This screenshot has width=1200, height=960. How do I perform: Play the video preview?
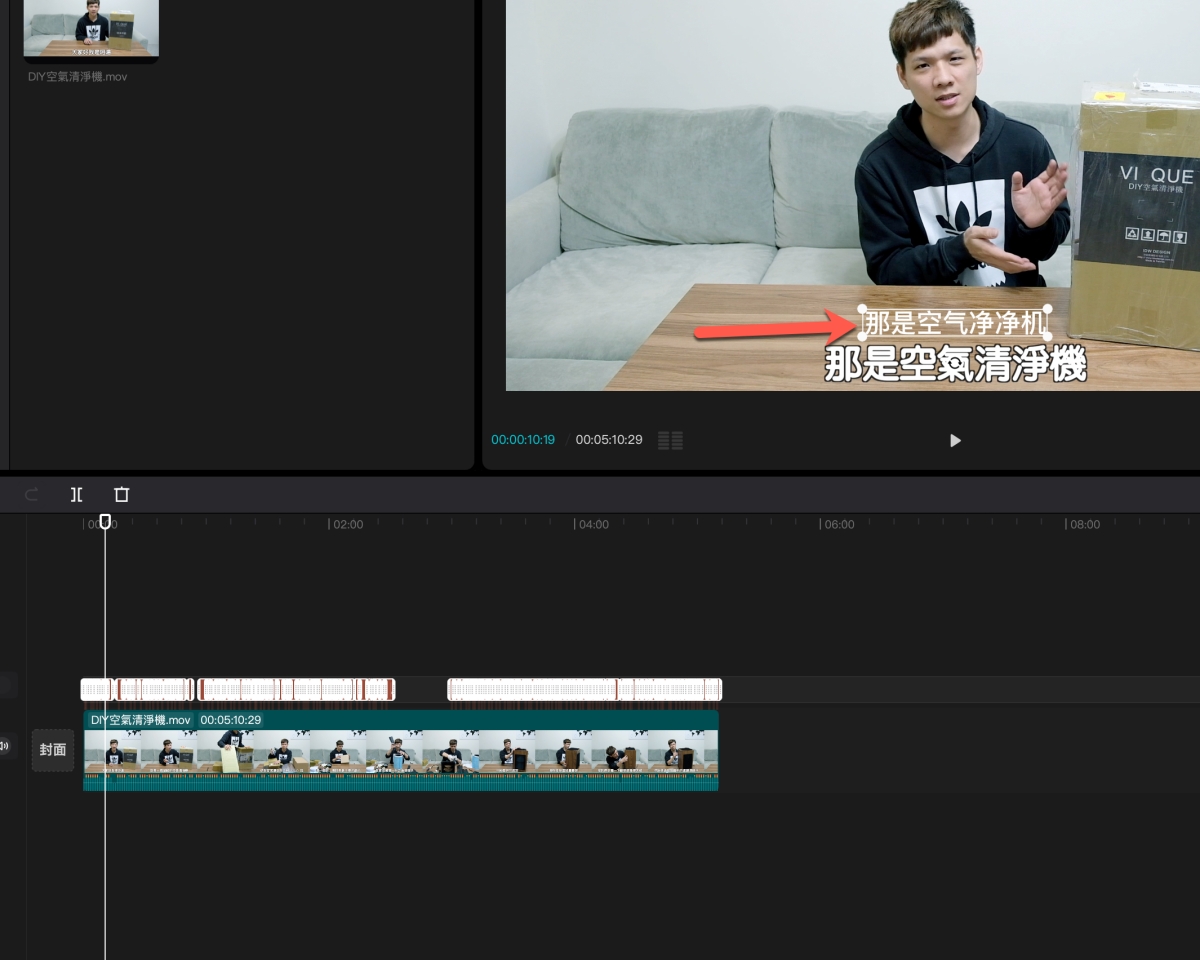pos(955,440)
